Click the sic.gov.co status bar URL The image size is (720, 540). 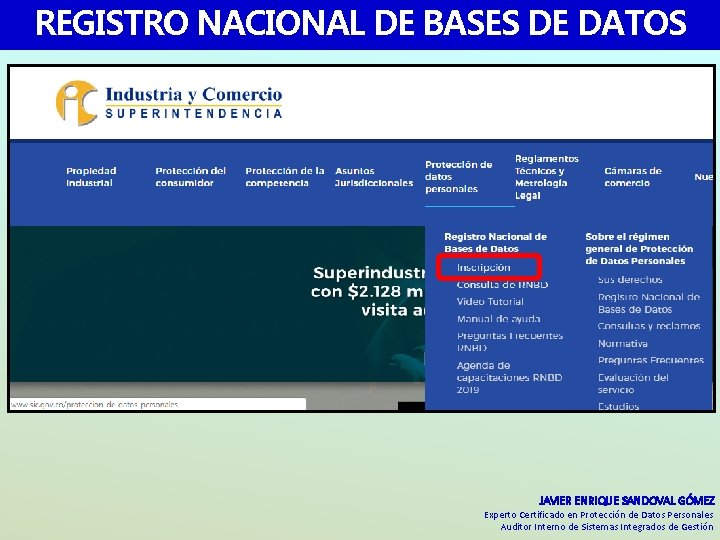click(94, 405)
